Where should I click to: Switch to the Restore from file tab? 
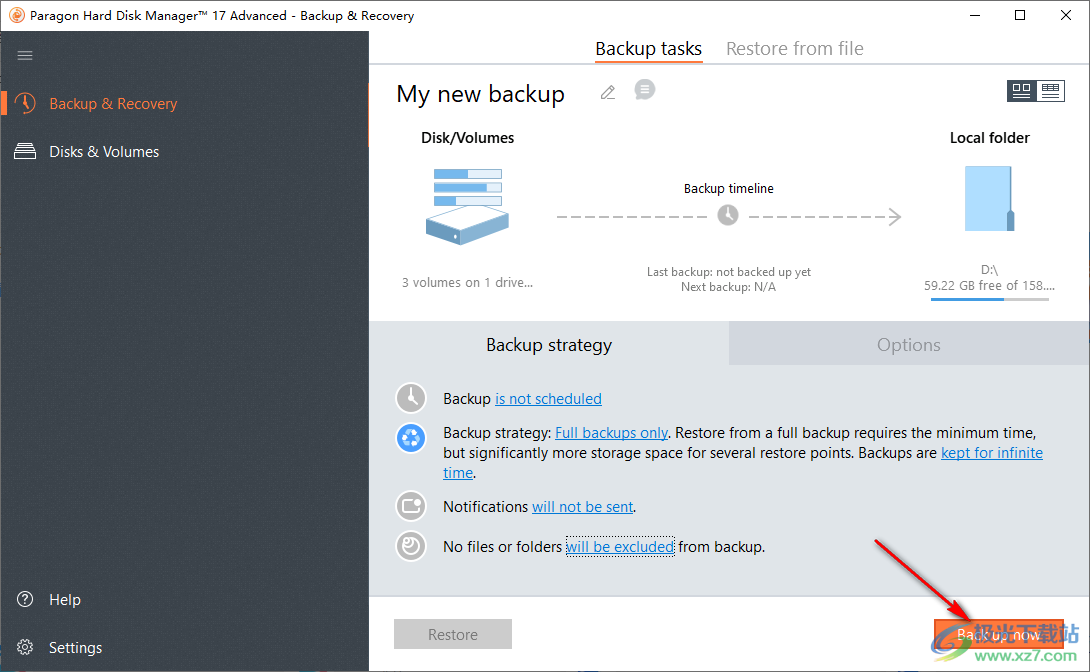tap(795, 49)
